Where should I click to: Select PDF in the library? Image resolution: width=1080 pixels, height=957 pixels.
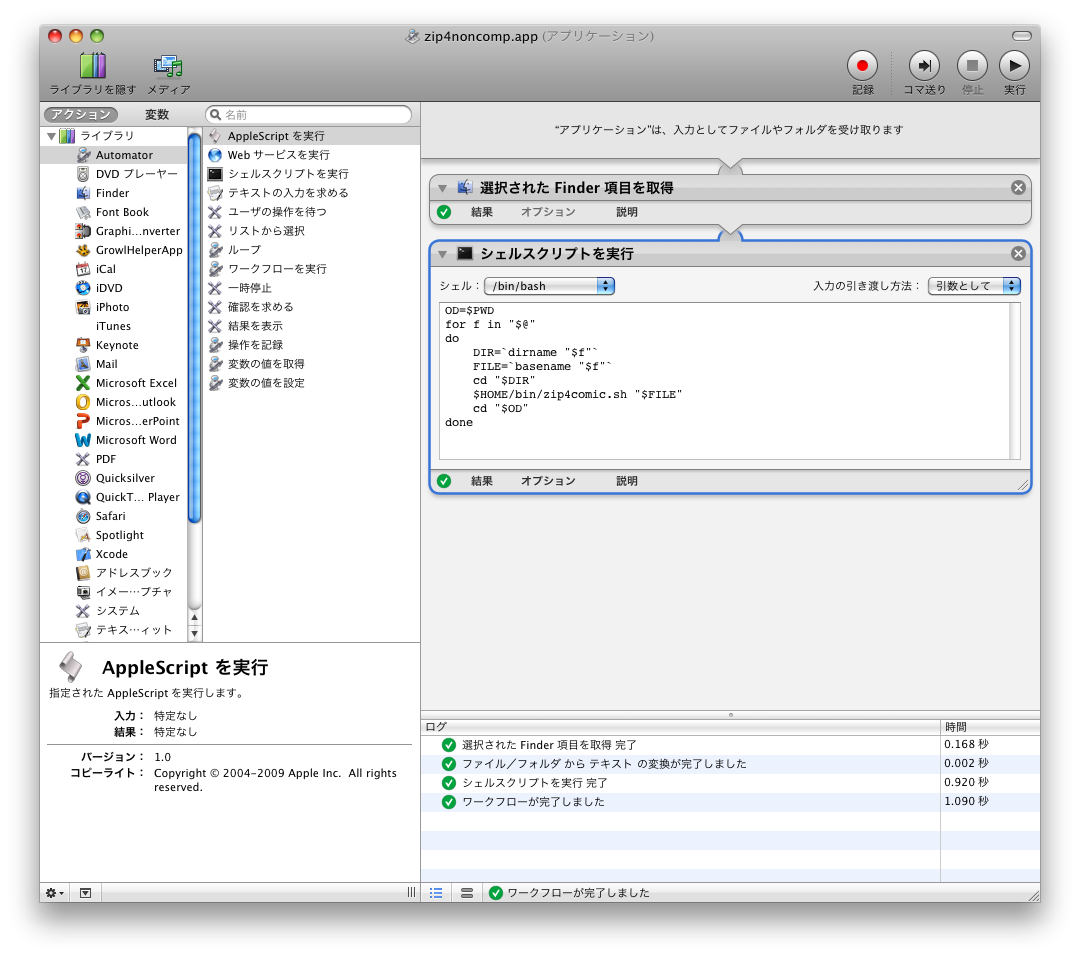[x=114, y=459]
